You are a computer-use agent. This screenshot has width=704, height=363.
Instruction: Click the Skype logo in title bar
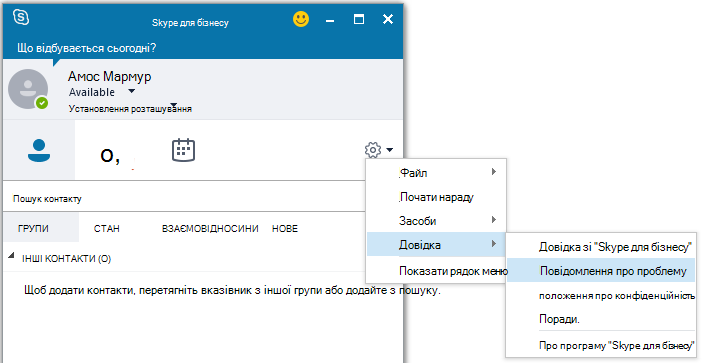(21, 18)
